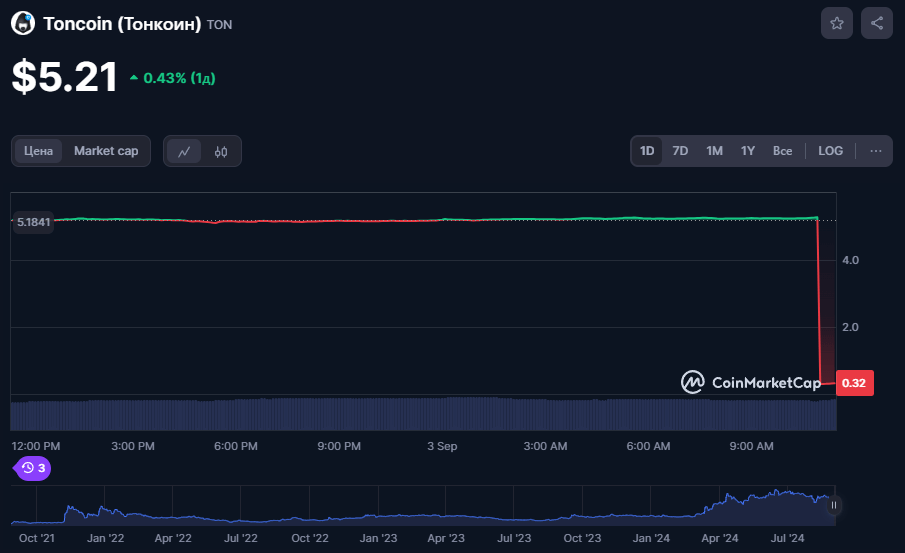Open the three-dots more options menu
The width and height of the screenshot is (905, 553).
click(x=876, y=151)
